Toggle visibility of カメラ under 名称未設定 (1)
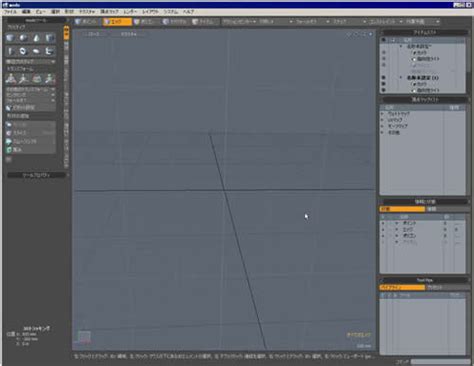Screen dimensions: 474x366 coord(384,84)
